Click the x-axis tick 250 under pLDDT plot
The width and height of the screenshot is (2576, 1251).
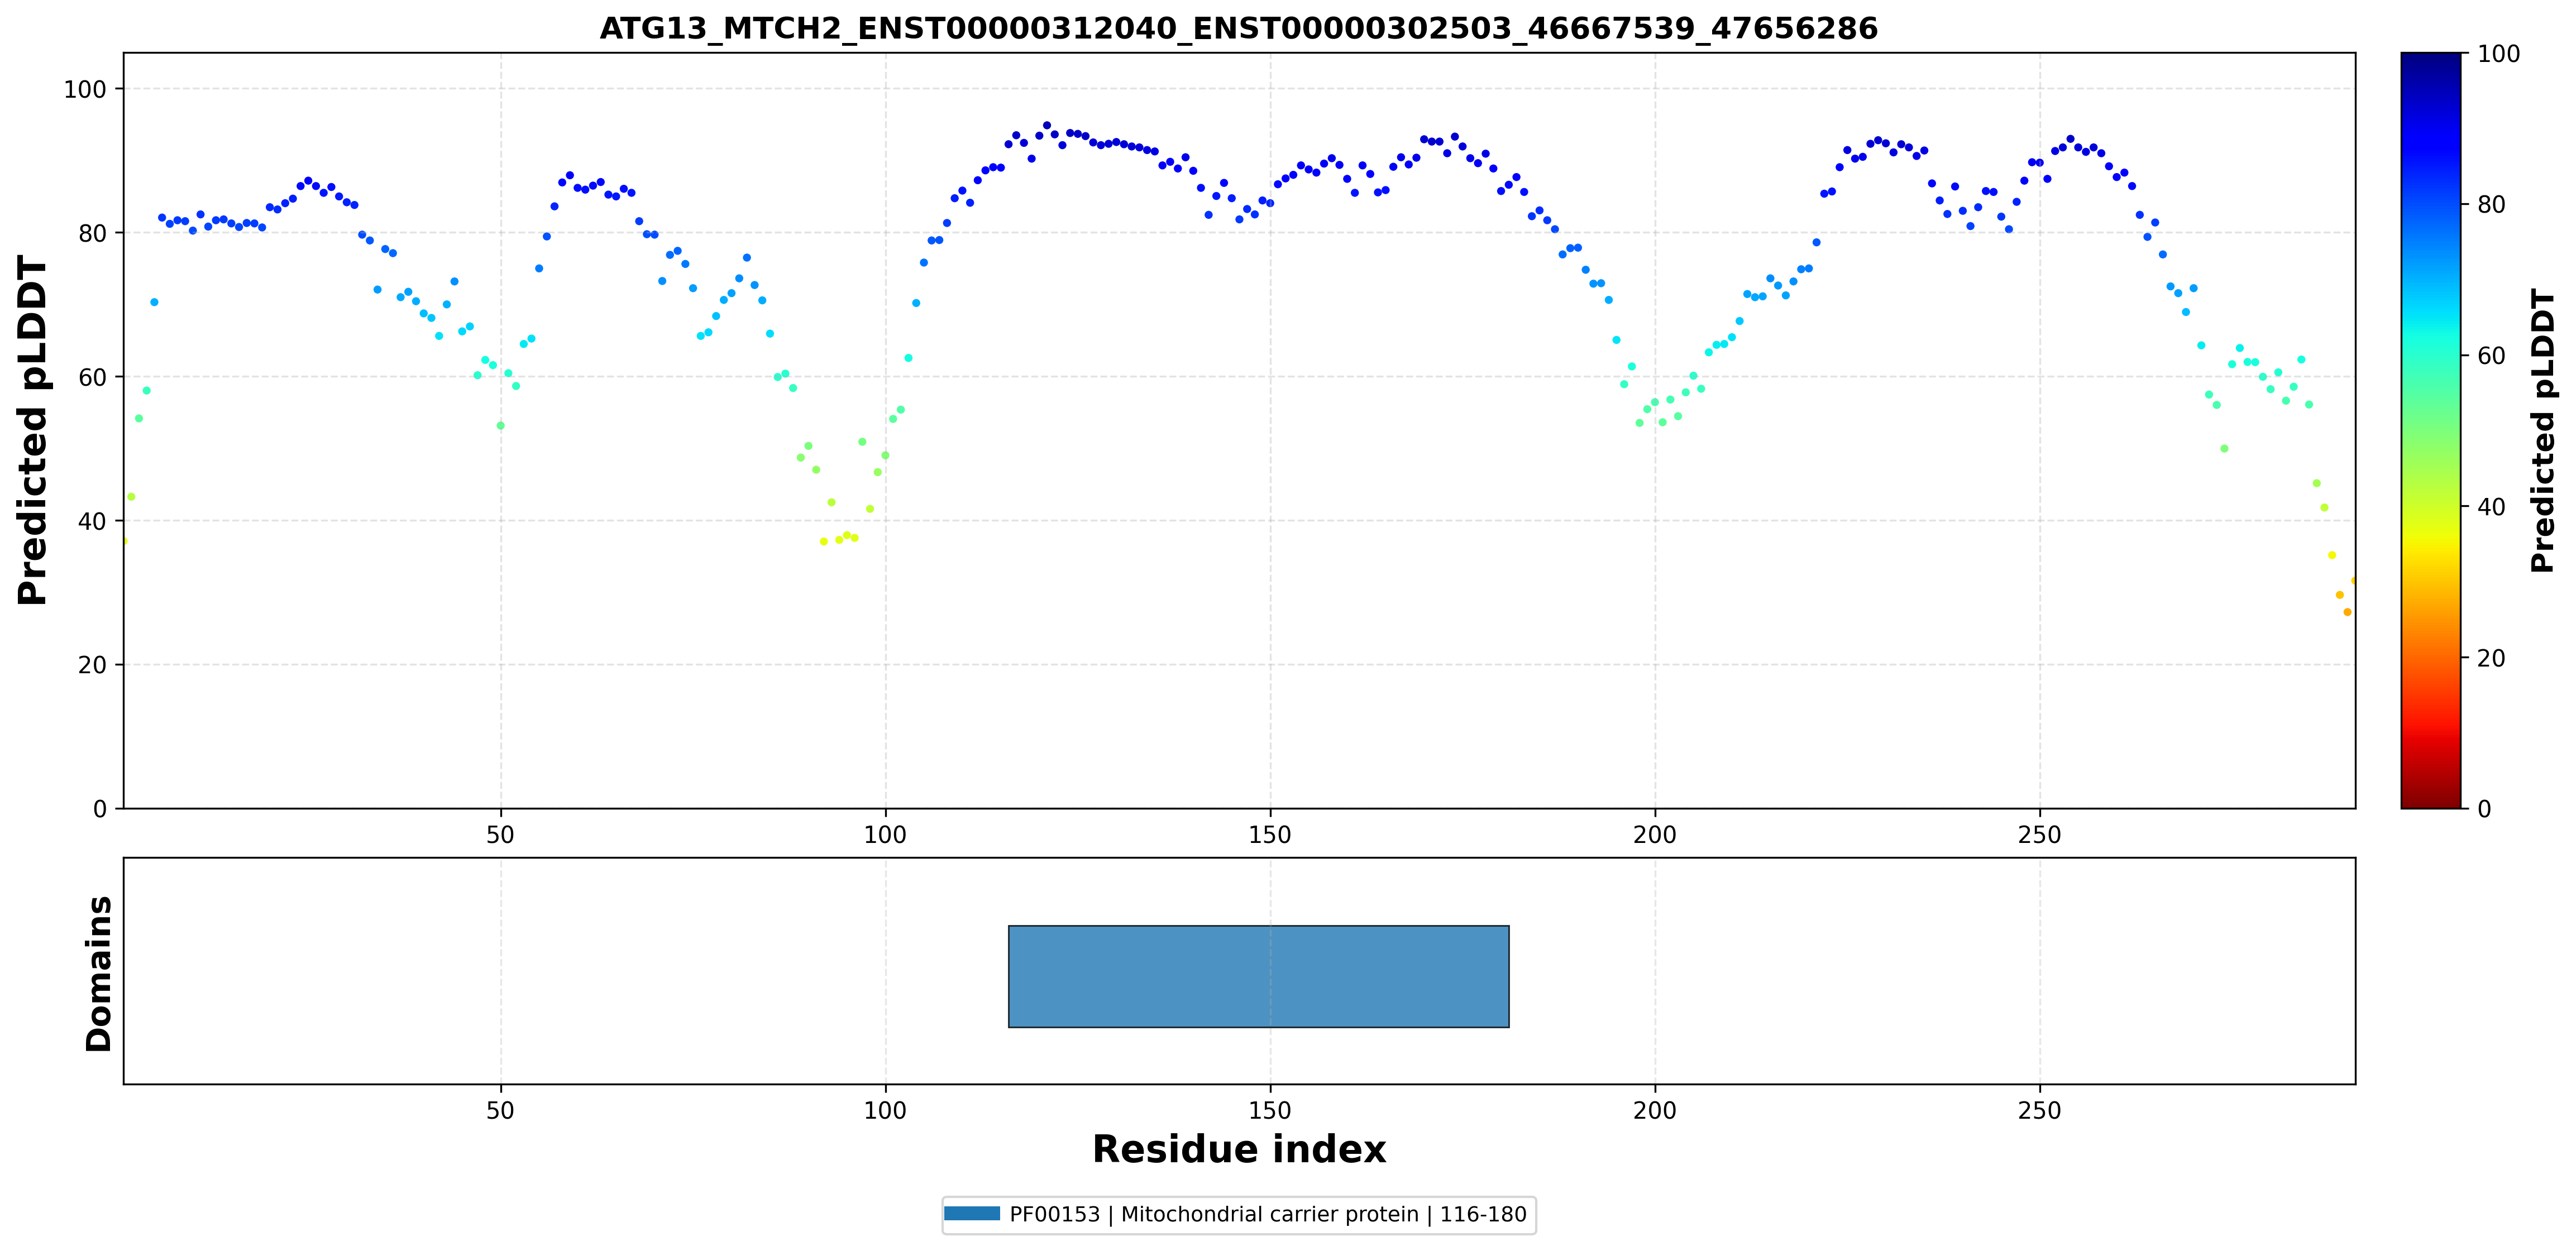pos(2040,835)
